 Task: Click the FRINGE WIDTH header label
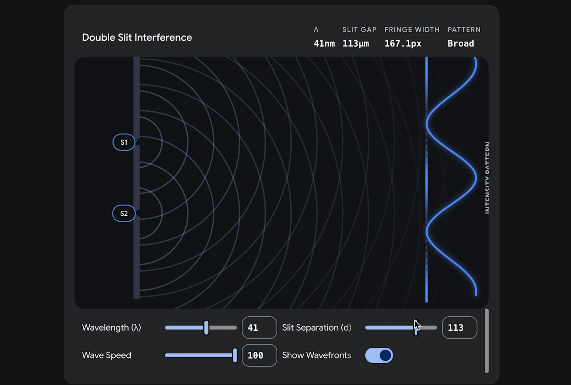point(412,30)
